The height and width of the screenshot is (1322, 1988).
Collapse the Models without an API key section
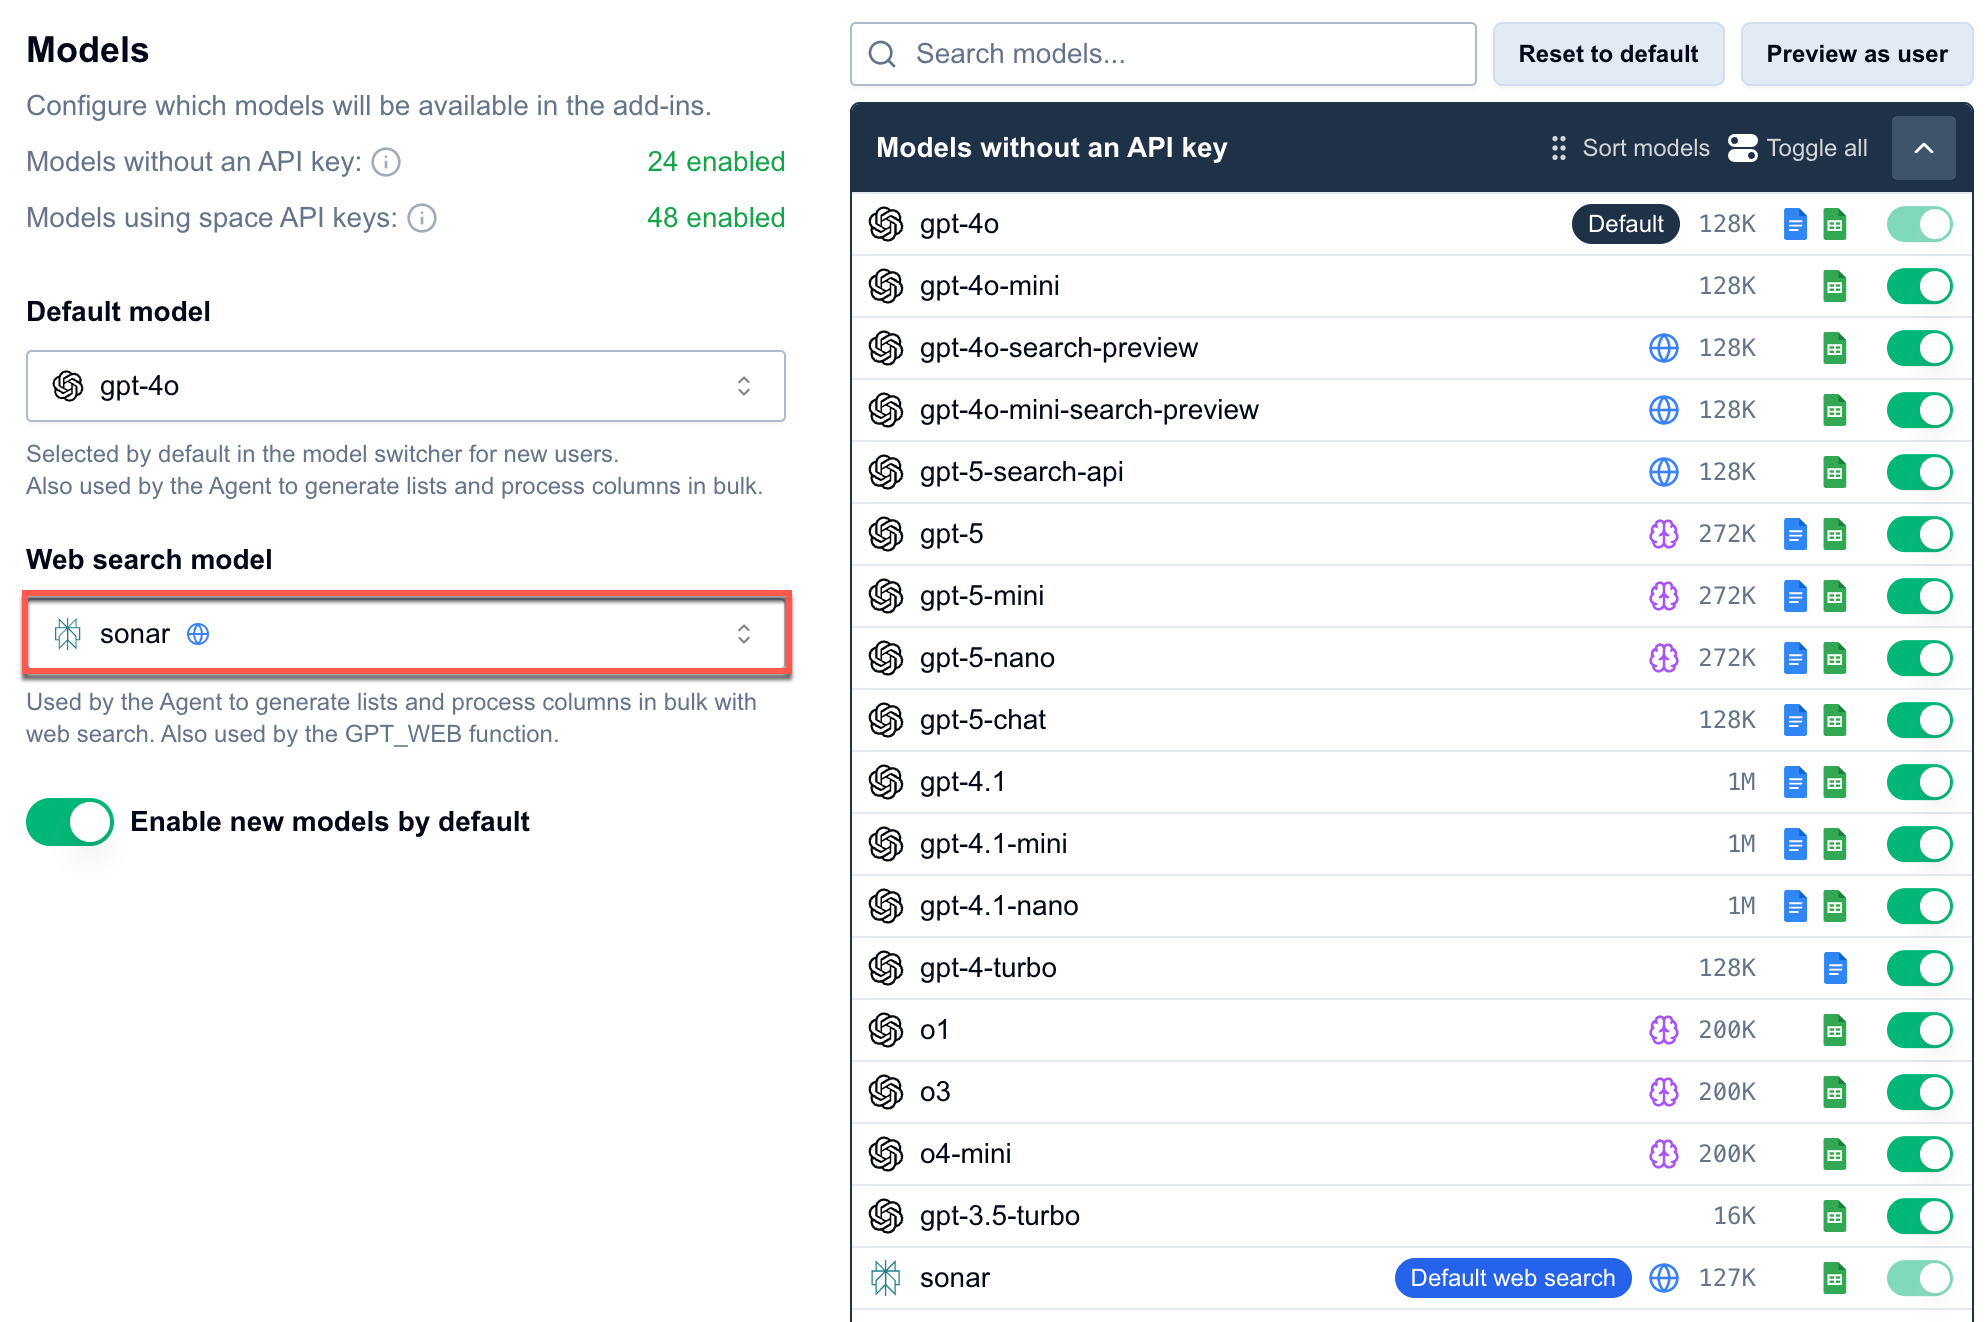(1923, 147)
